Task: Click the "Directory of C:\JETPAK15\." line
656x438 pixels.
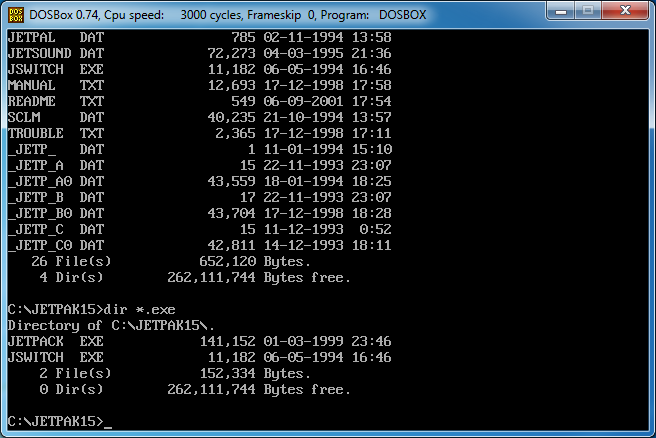Action: [x=112, y=325]
